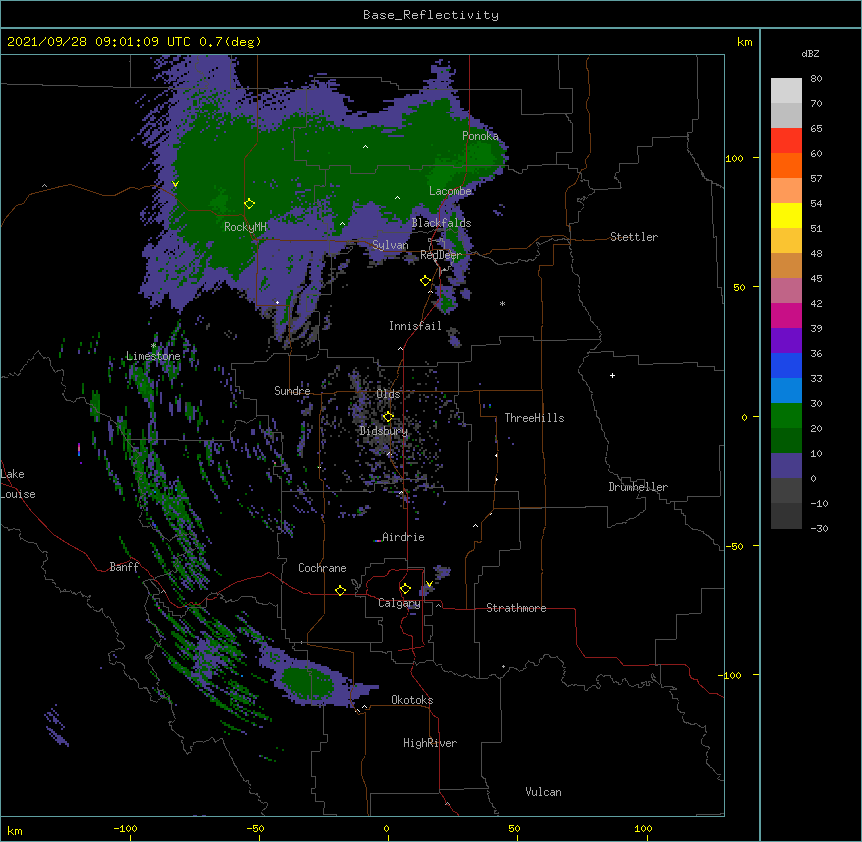862x842 pixels.
Task: Select the 65 dBZ red color swatch
Action: (786, 141)
